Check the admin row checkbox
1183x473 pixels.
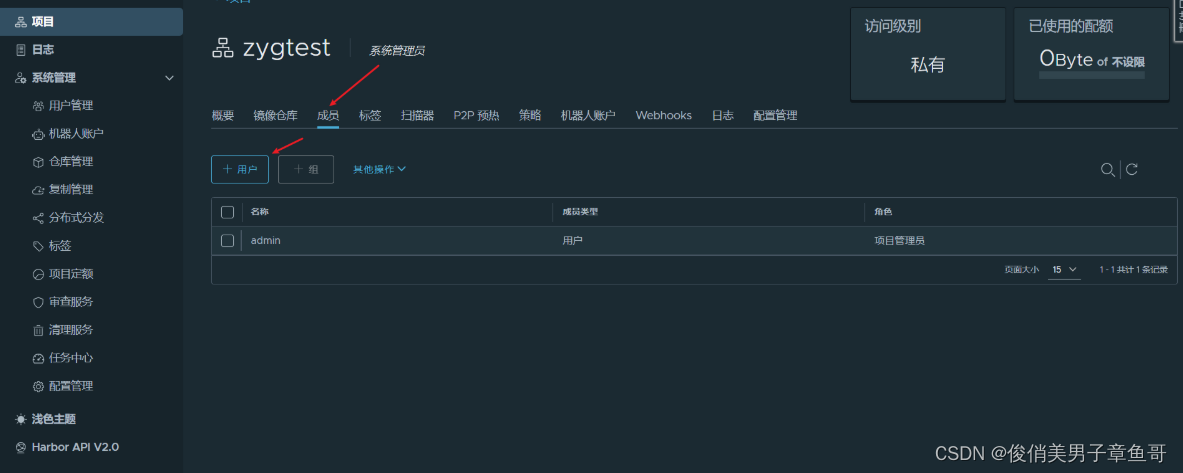point(227,241)
